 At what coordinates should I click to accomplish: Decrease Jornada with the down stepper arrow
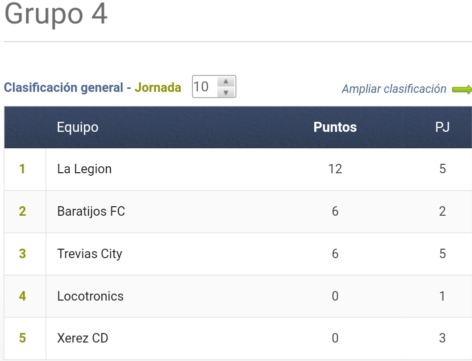[226, 92]
